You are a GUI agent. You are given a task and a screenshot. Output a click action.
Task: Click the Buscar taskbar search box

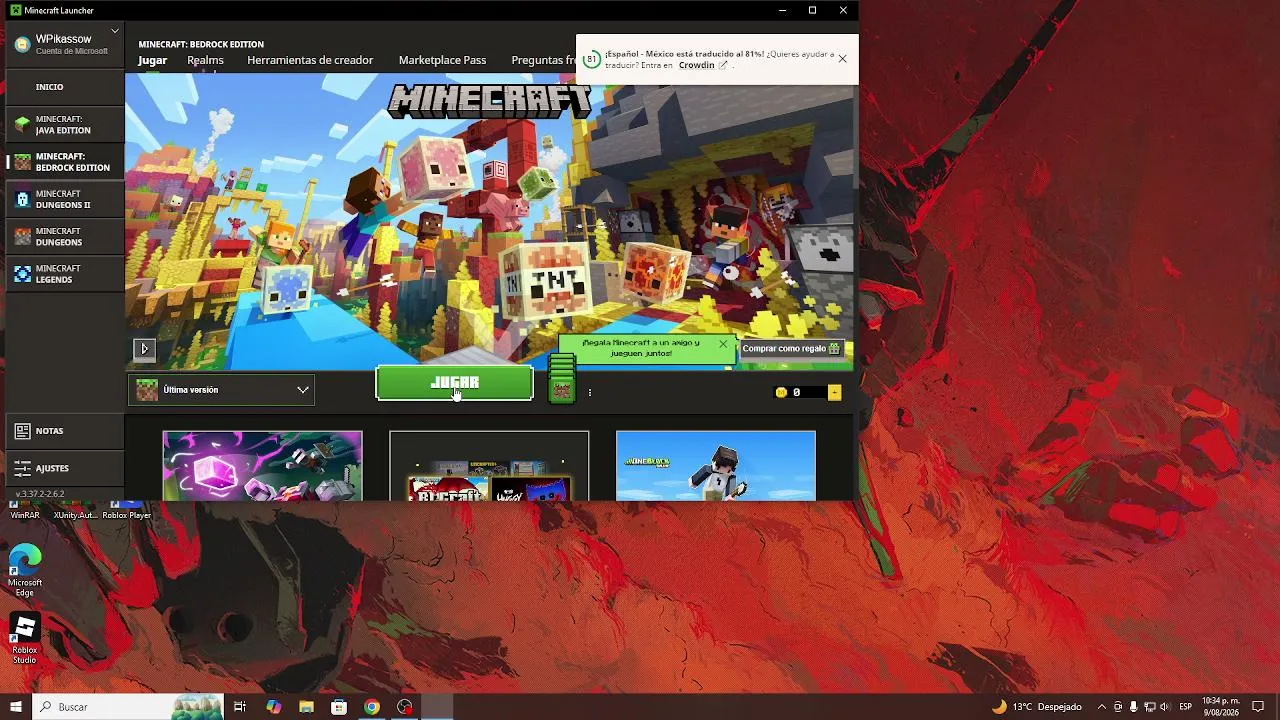point(128,707)
